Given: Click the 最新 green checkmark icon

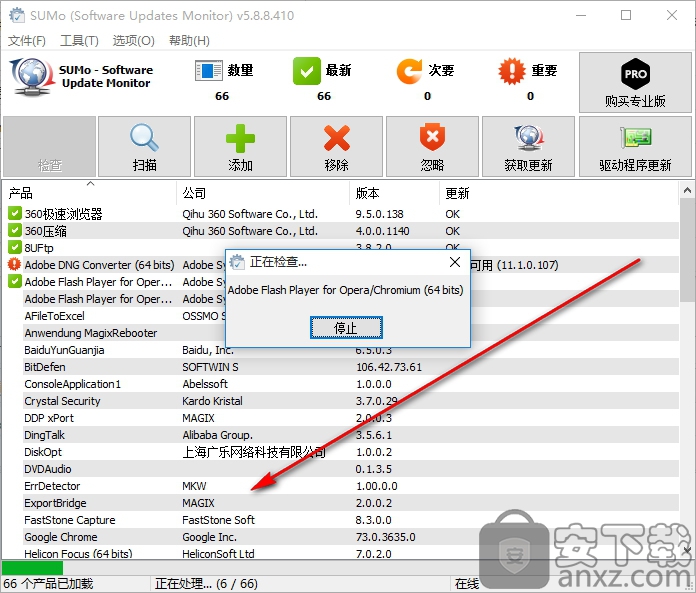Looking at the screenshot, I should click(x=306, y=71).
